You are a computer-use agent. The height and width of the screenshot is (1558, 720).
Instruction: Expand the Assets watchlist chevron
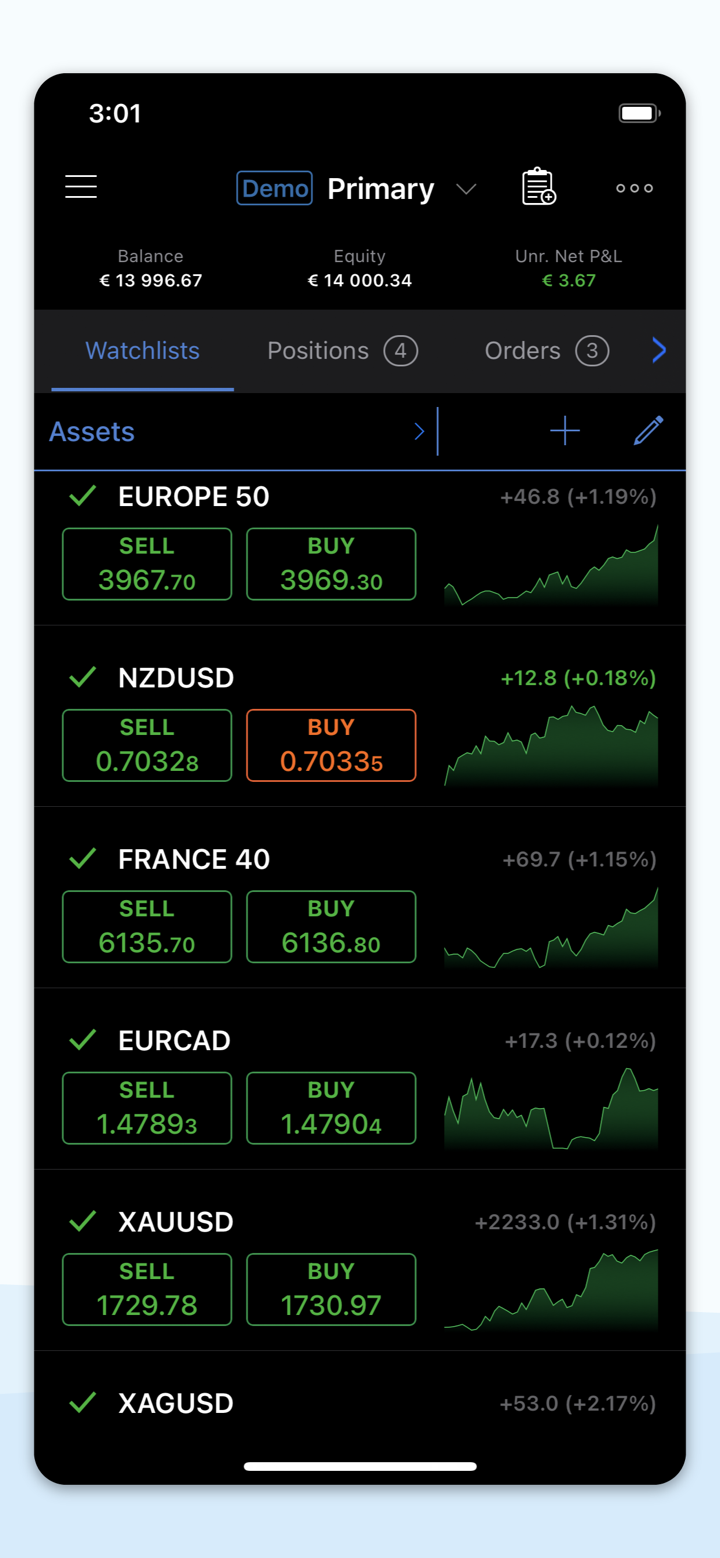point(419,431)
